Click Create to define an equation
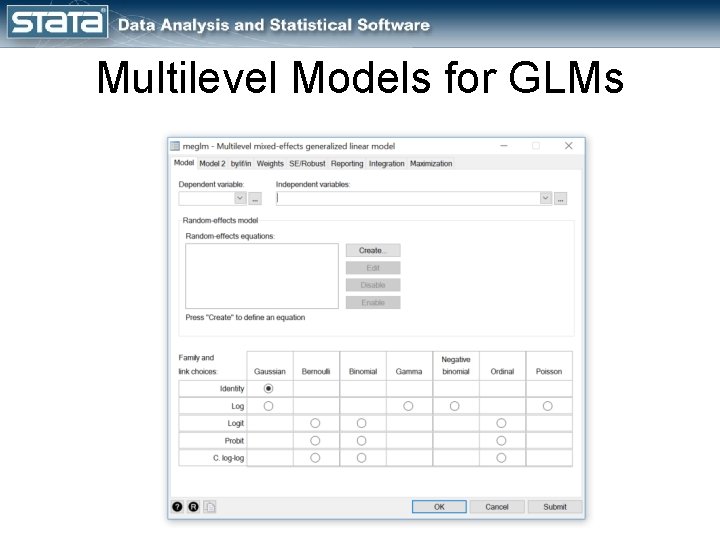Viewport: 720px width, 540px height. [373, 250]
